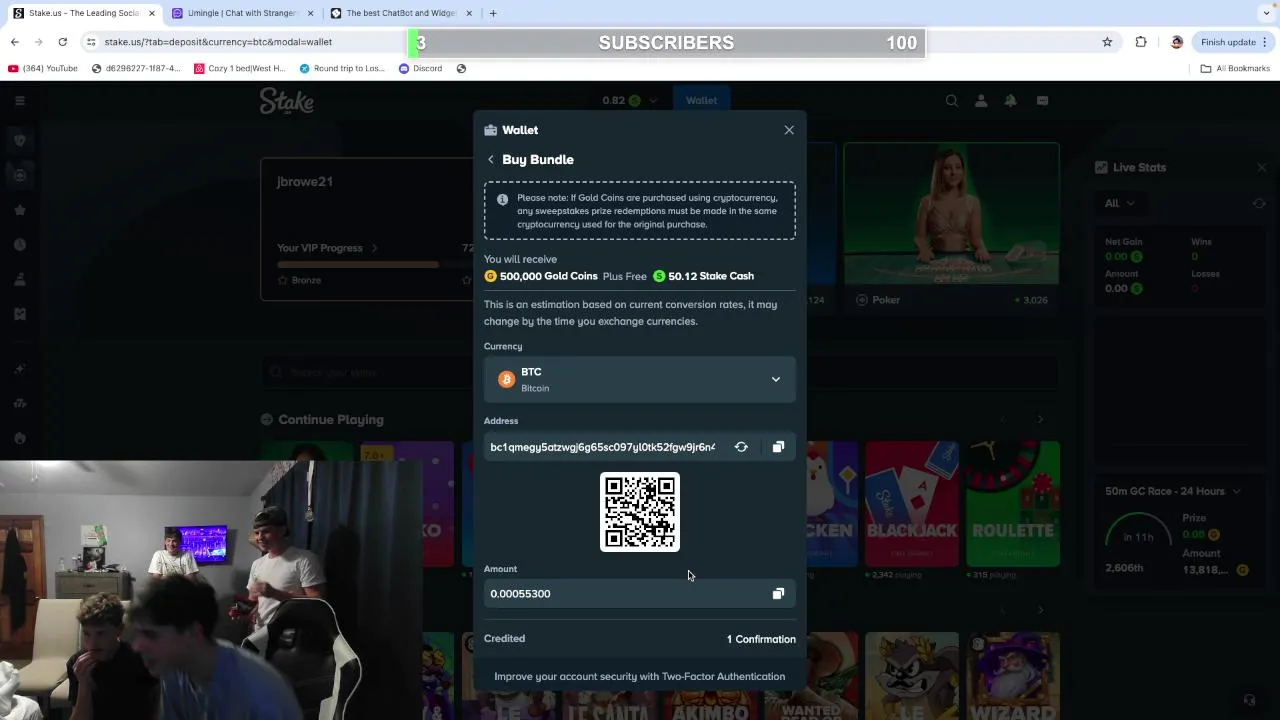Open the Discord bookmark
Image resolution: width=1280 pixels, height=720 pixels.
point(420,69)
